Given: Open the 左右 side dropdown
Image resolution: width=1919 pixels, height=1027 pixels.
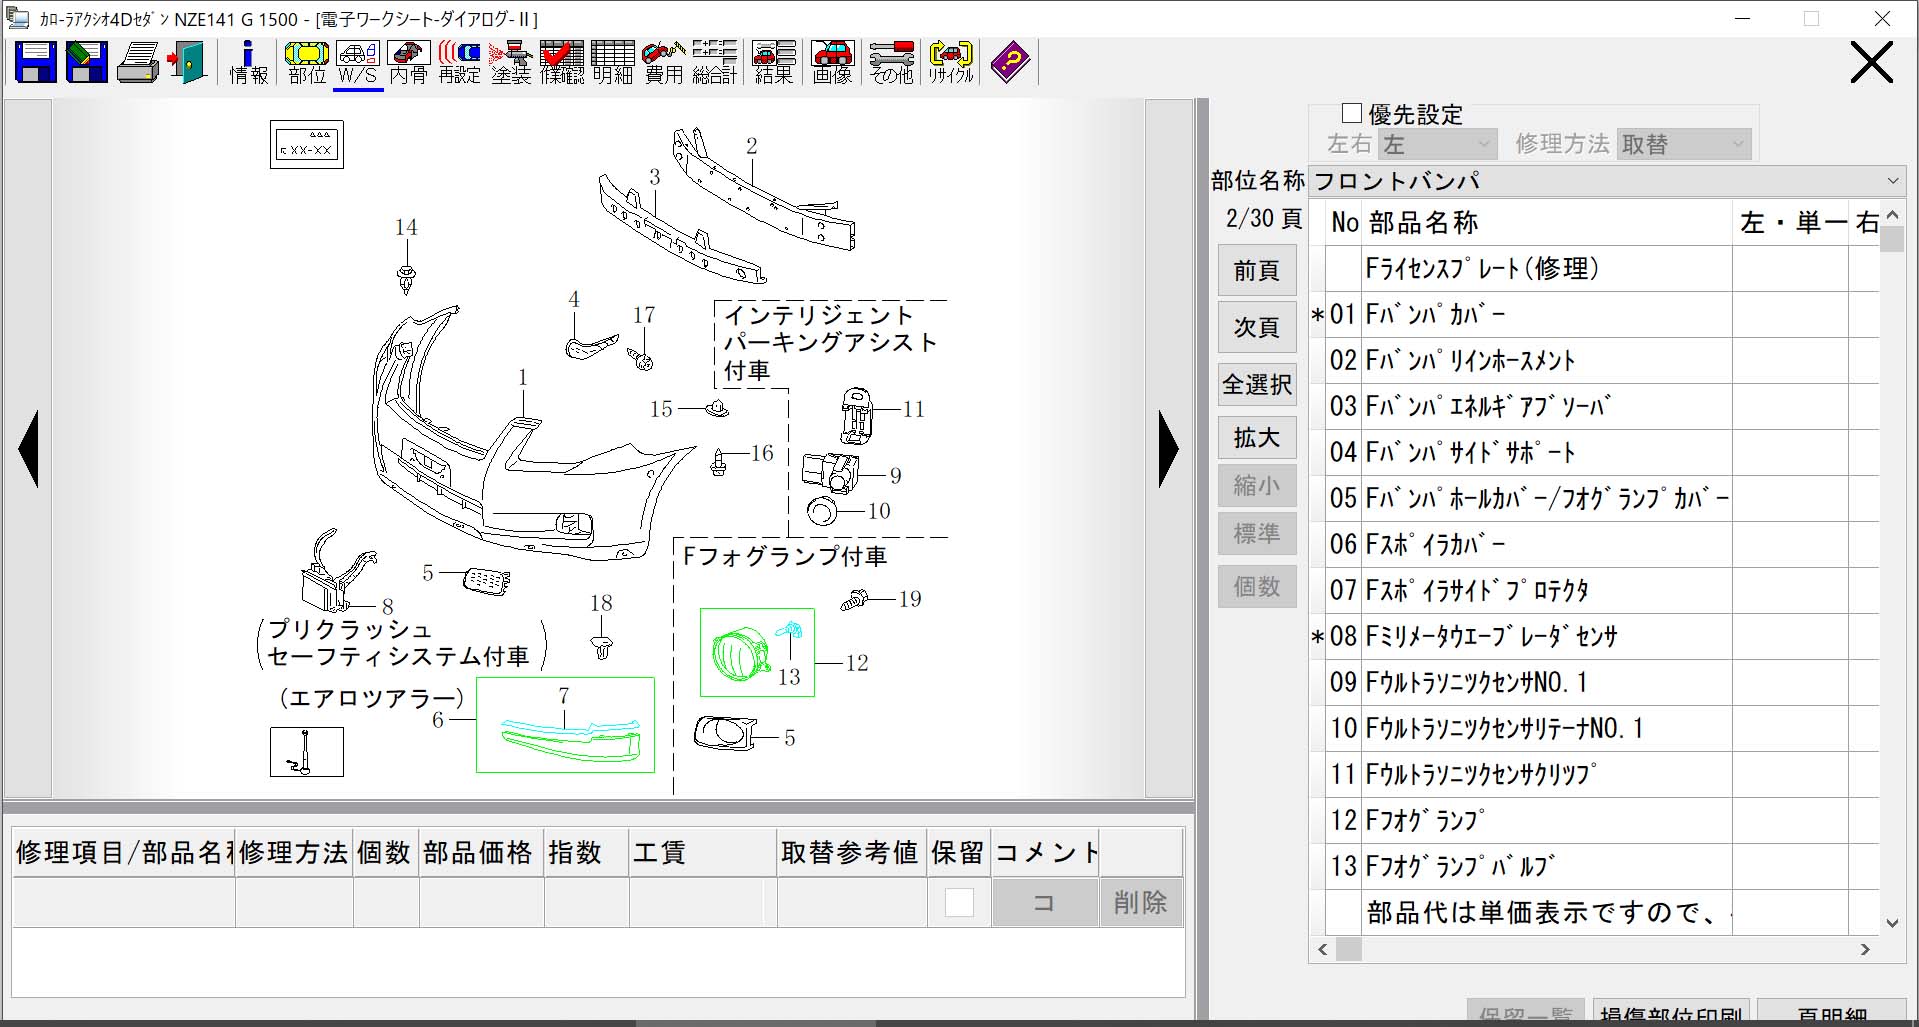Looking at the screenshot, I should (x=1437, y=145).
